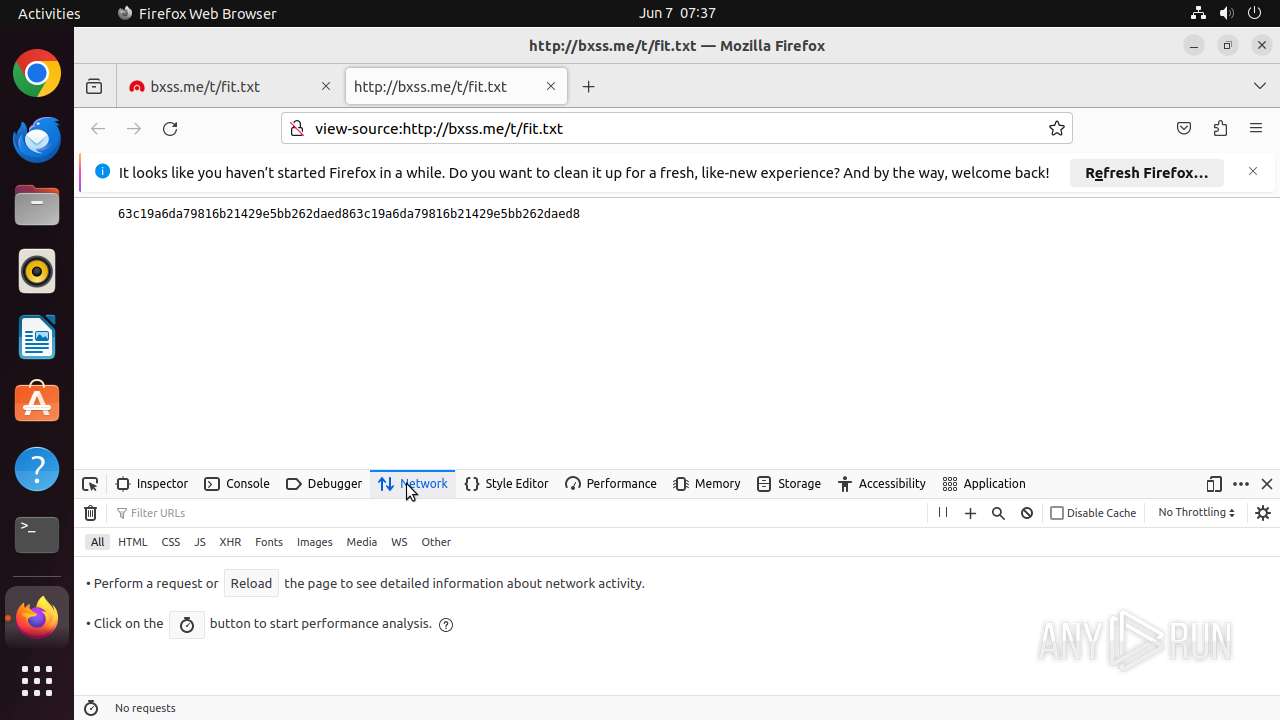
Task: Open new tab with plus button
Action: 588,87
